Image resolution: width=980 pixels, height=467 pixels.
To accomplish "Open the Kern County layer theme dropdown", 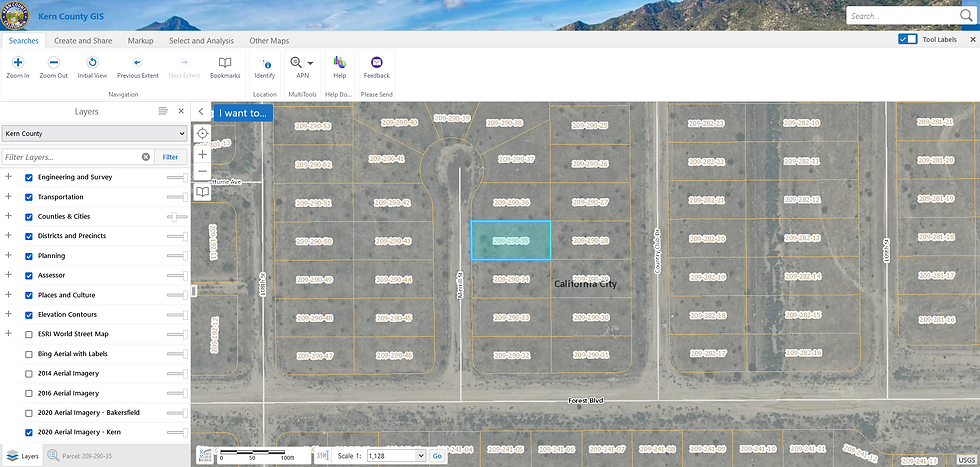I will pos(94,133).
